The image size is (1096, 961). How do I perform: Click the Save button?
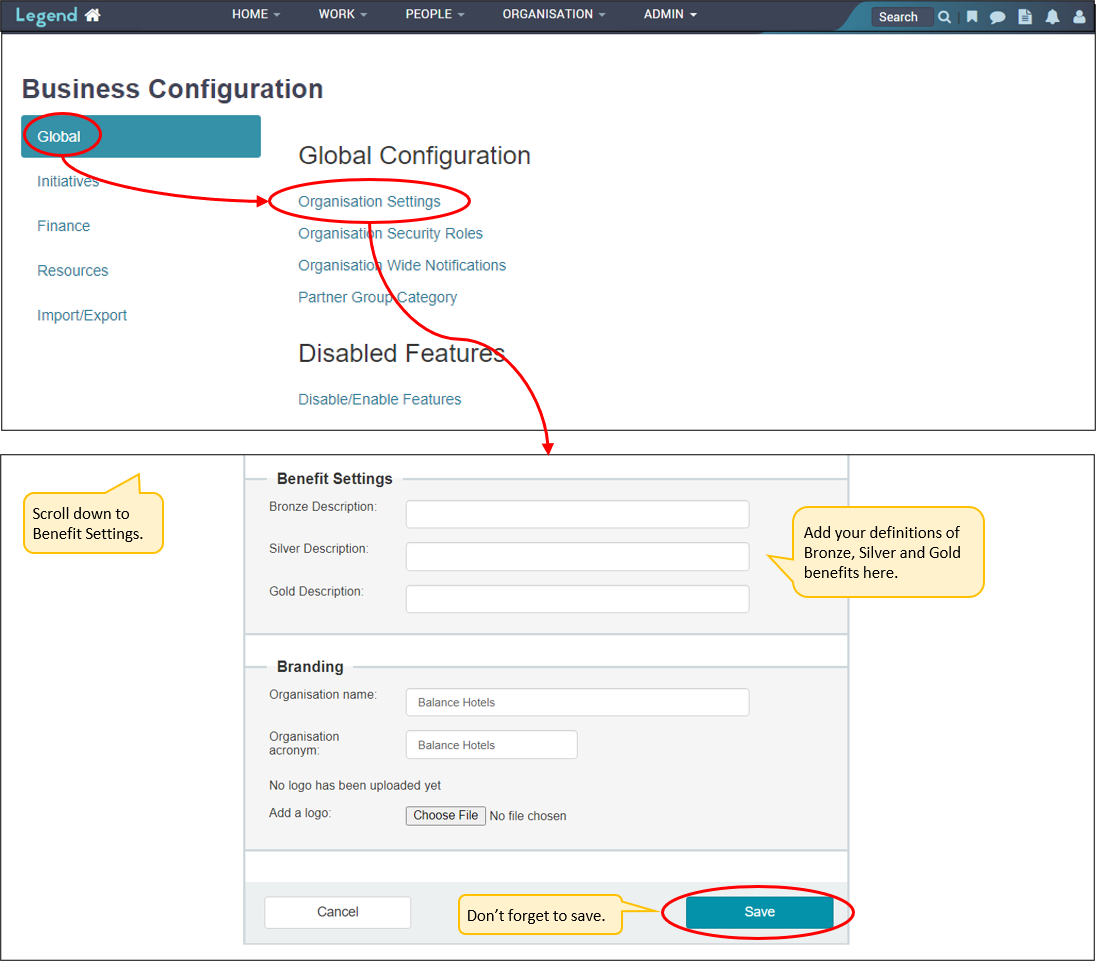[759, 912]
